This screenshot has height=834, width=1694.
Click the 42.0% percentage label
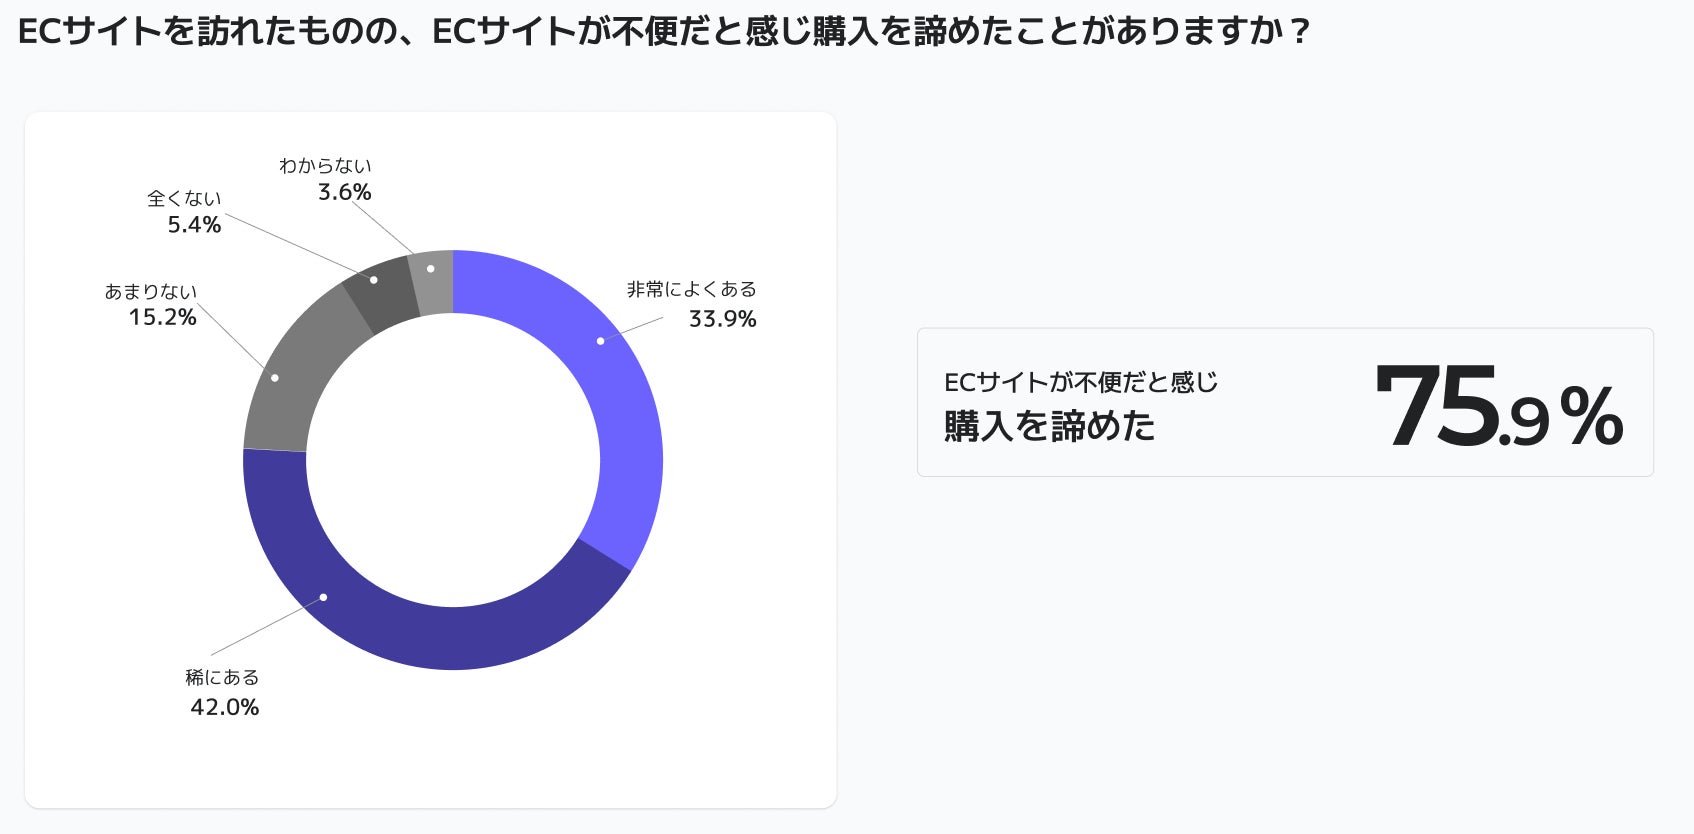click(225, 707)
